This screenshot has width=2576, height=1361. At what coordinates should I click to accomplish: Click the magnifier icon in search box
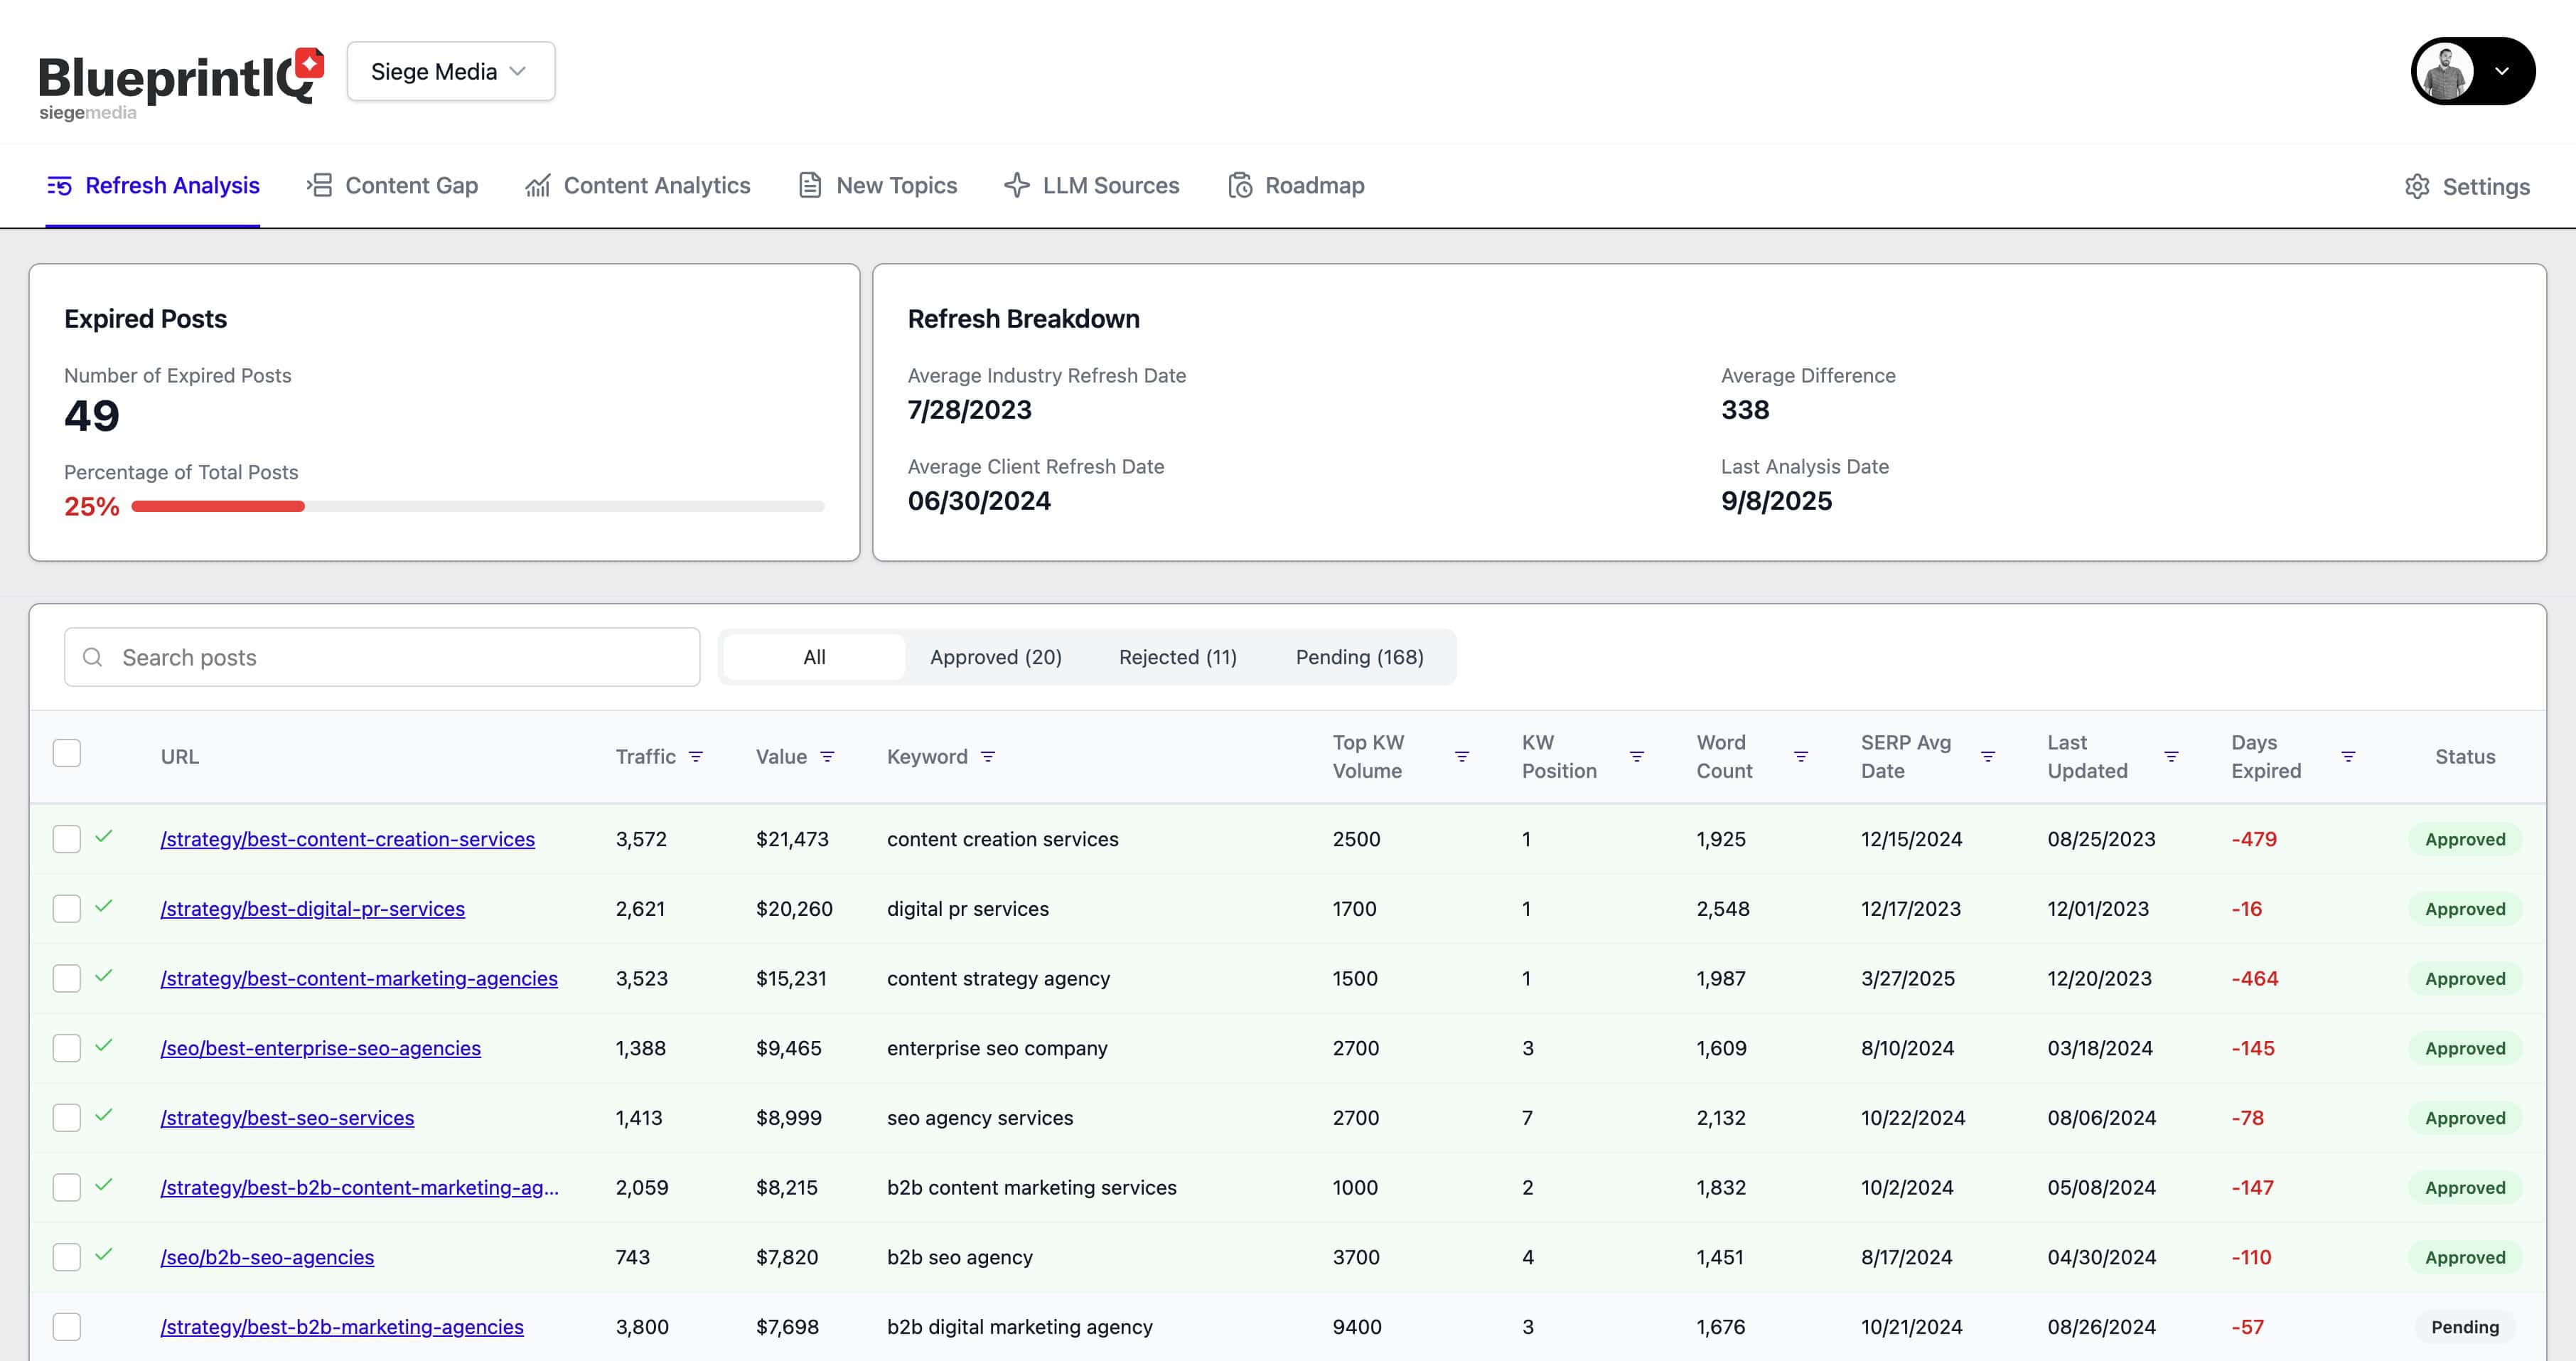(93, 657)
